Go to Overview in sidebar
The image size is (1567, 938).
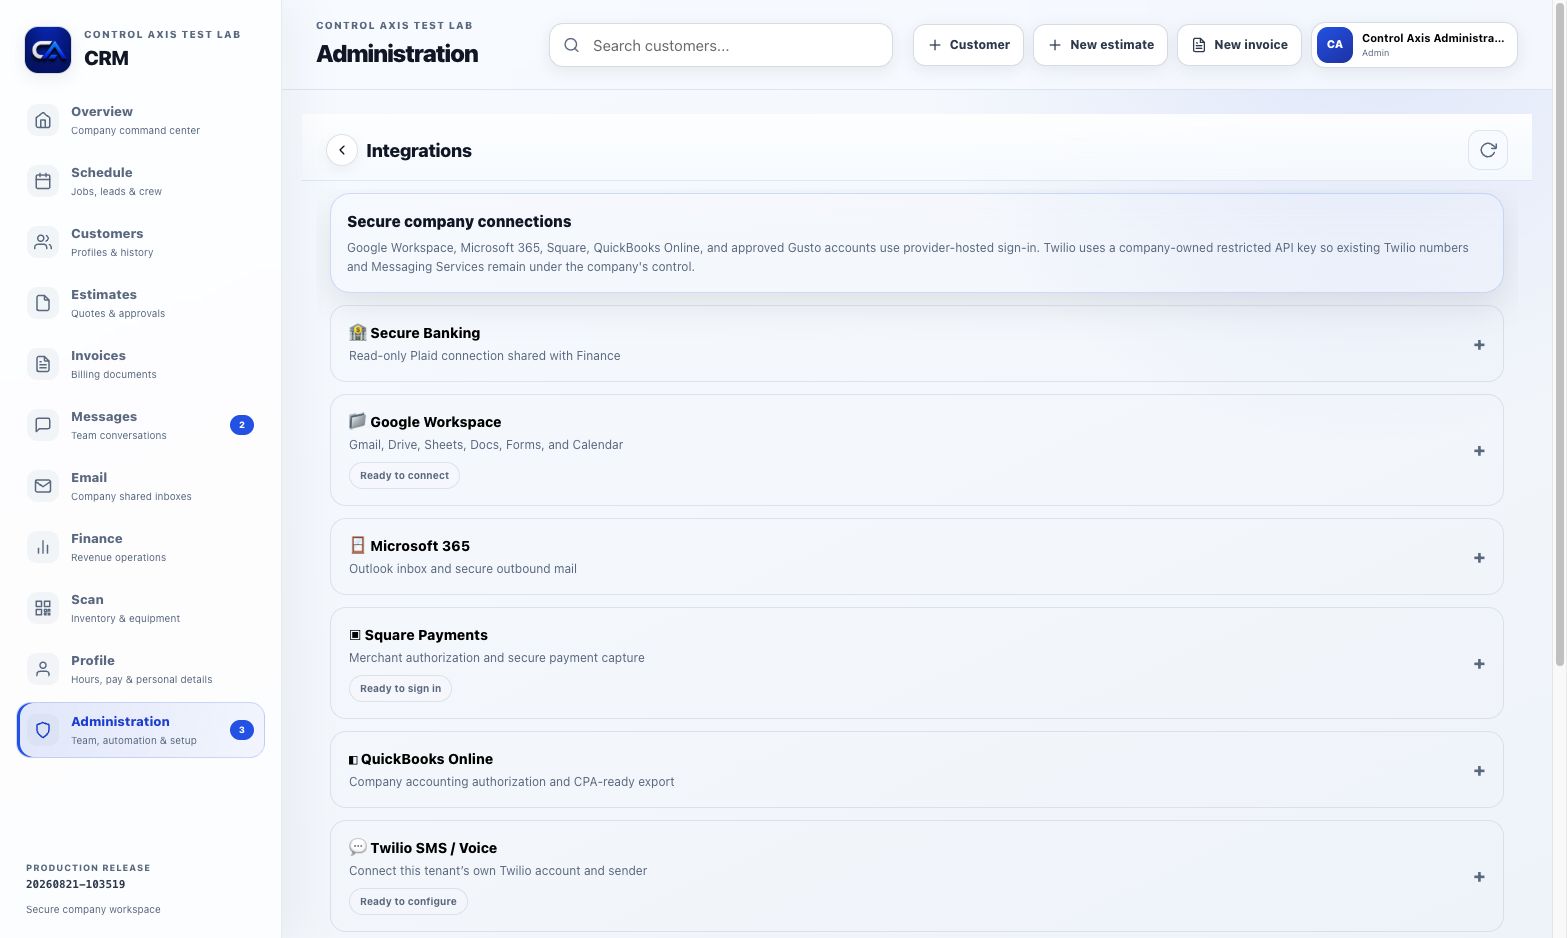pos(141,120)
